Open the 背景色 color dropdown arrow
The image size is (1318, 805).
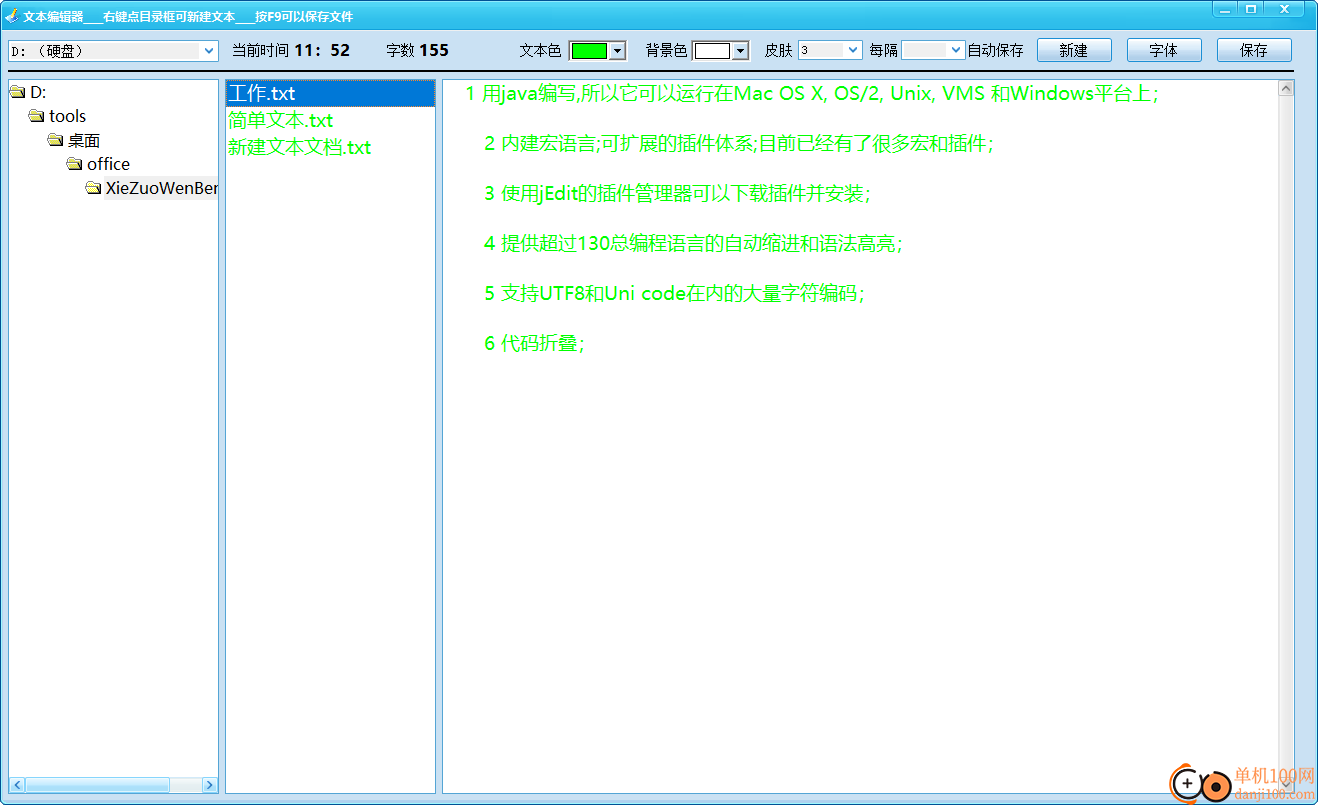741,51
